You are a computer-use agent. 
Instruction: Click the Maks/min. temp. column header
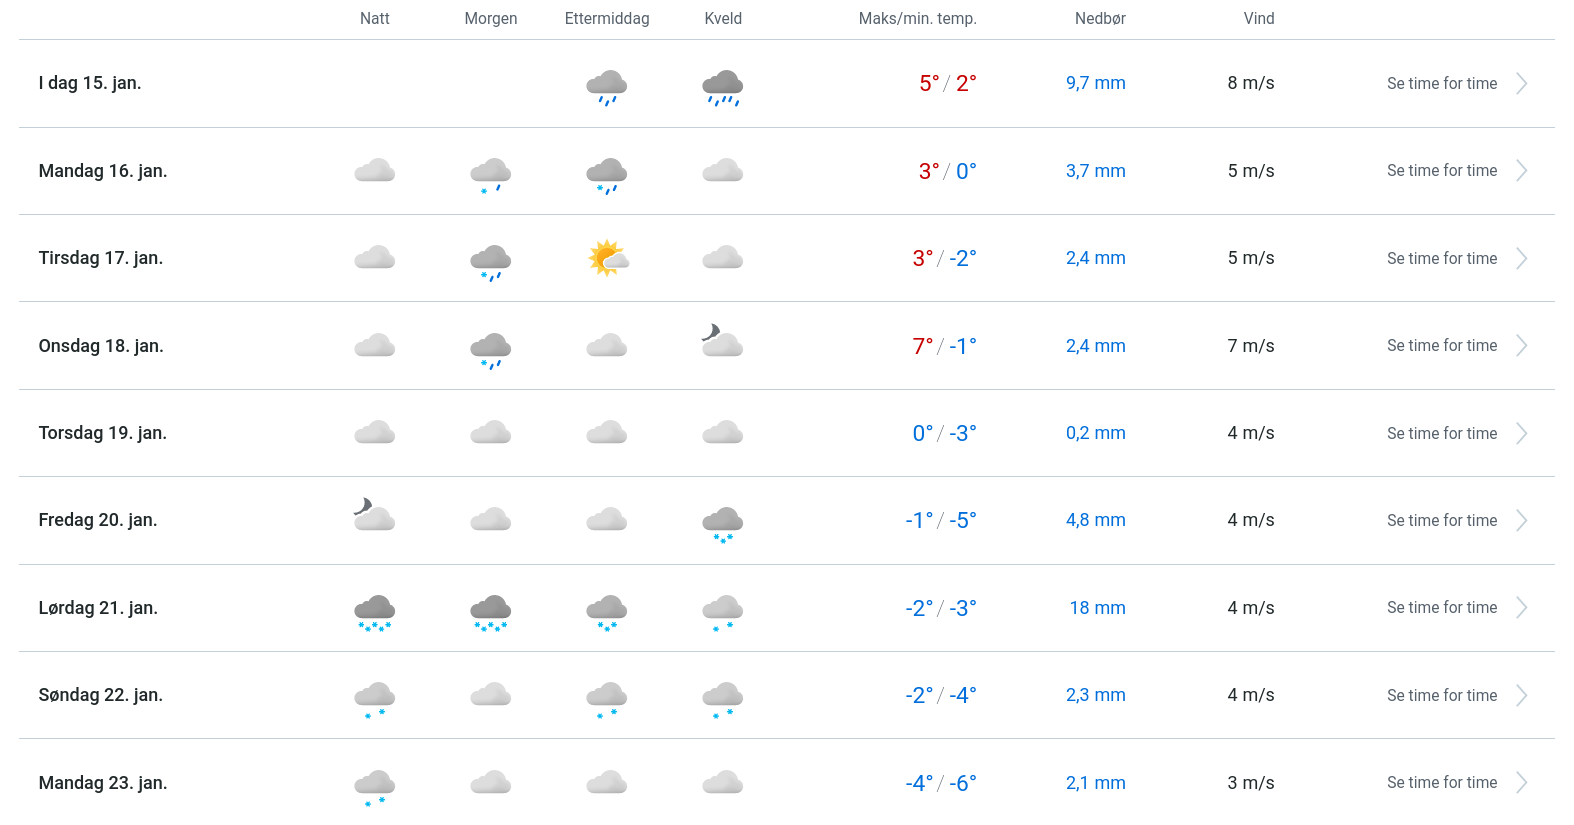point(917,19)
